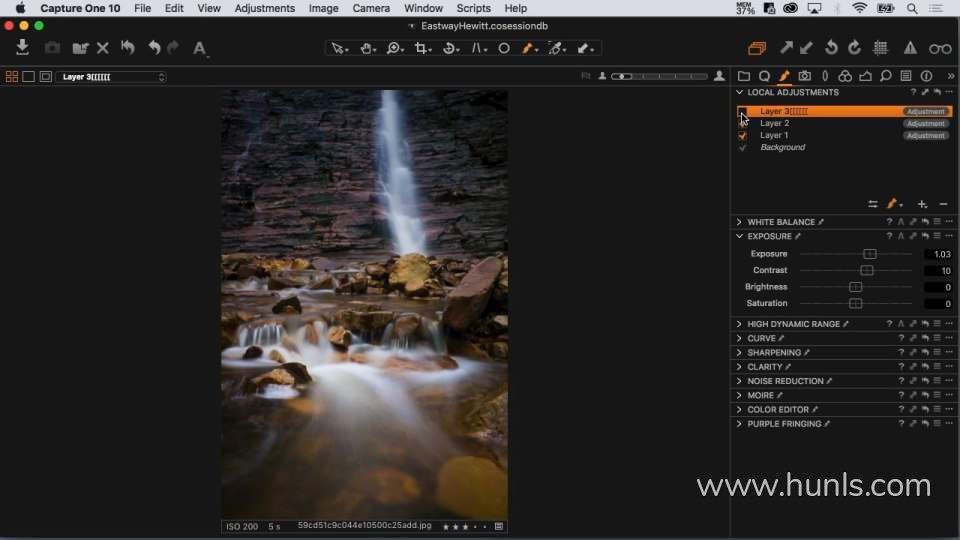Open the Library folder tool tab
This screenshot has height=540, width=960.
[744, 76]
